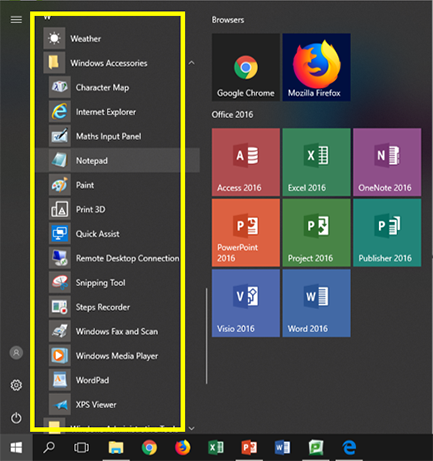Click the Start menu vertical scrollbar
This screenshot has height=461, width=433.
pos(207,336)
